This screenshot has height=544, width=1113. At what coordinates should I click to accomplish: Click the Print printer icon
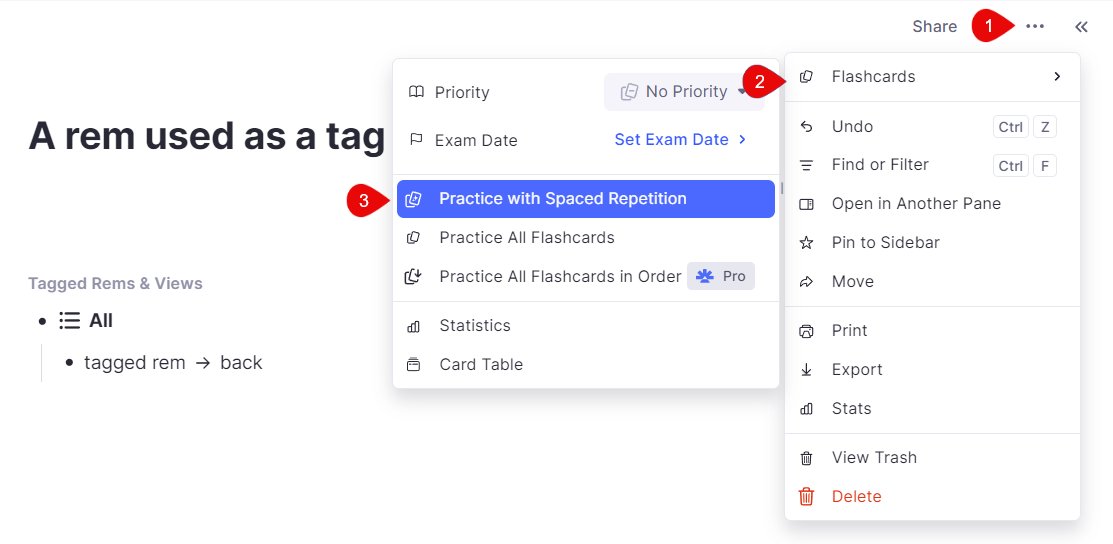coord(807,331)
